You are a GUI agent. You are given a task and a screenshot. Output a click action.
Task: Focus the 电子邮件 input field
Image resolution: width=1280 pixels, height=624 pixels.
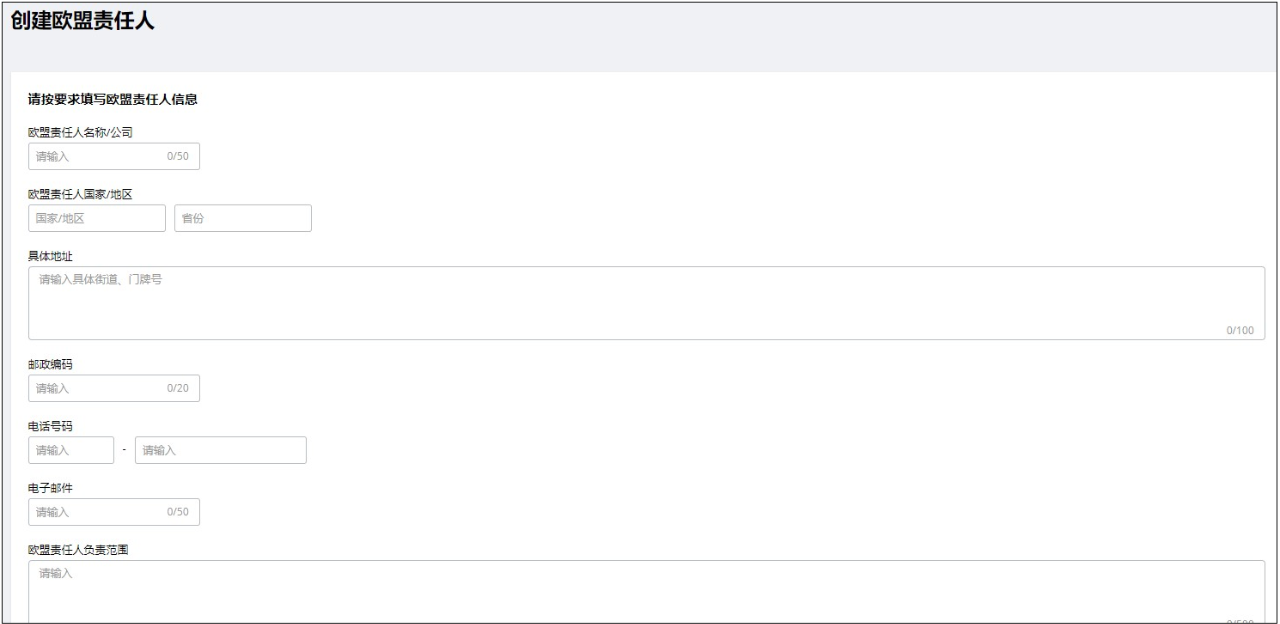pyautogui.click(x=100, y=512)
